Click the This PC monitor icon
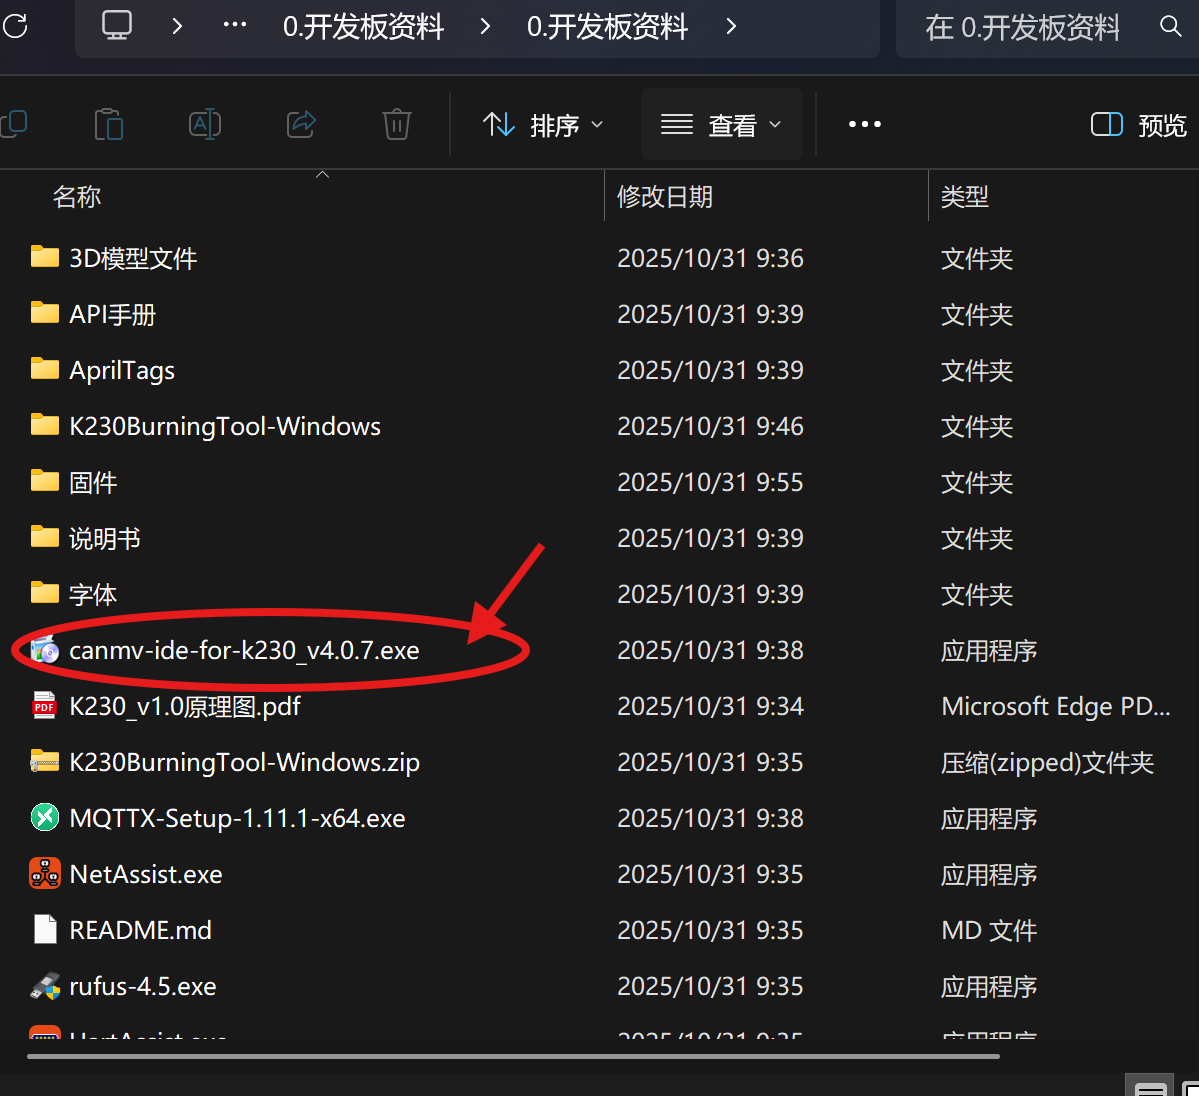 [117, 26]
